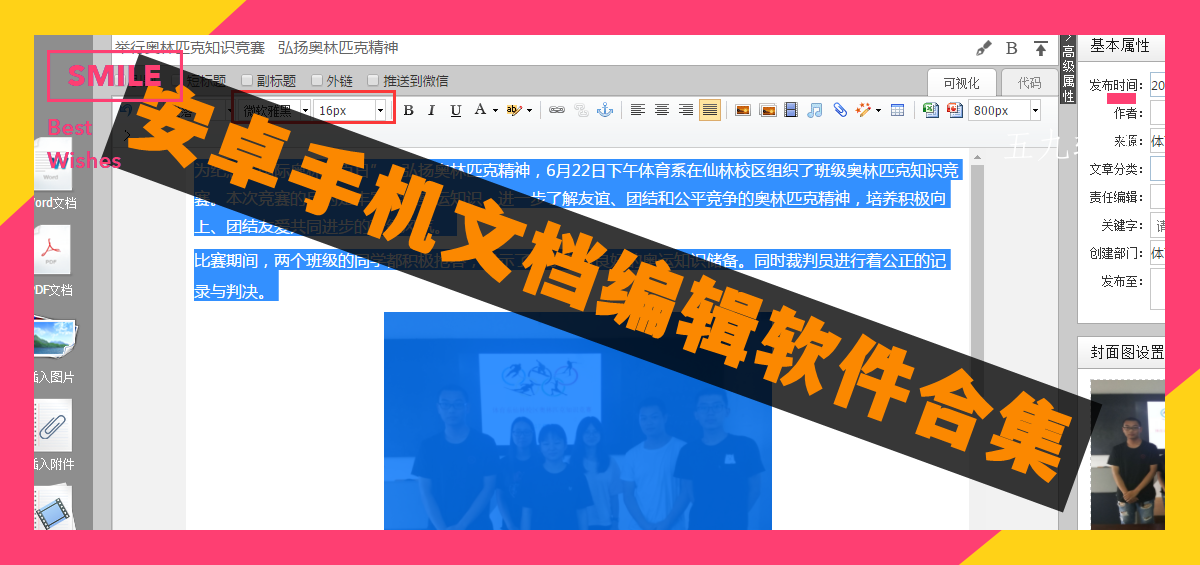Click the title brush color icon
The width and height of the screenshot is (1200, 565).
pyautogui.click(x=984, y=48)
